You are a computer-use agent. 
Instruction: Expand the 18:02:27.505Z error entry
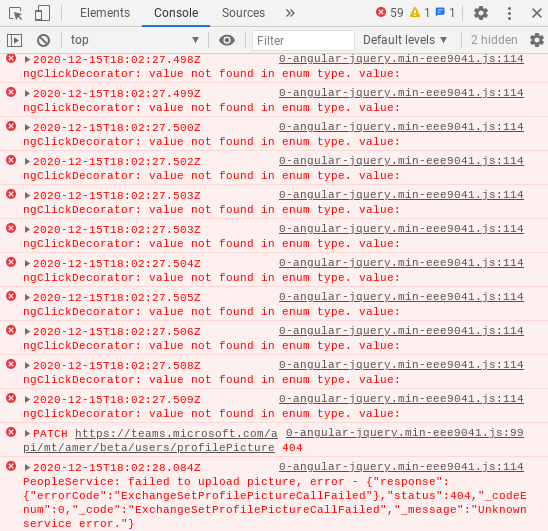click(x=27, y=297)
